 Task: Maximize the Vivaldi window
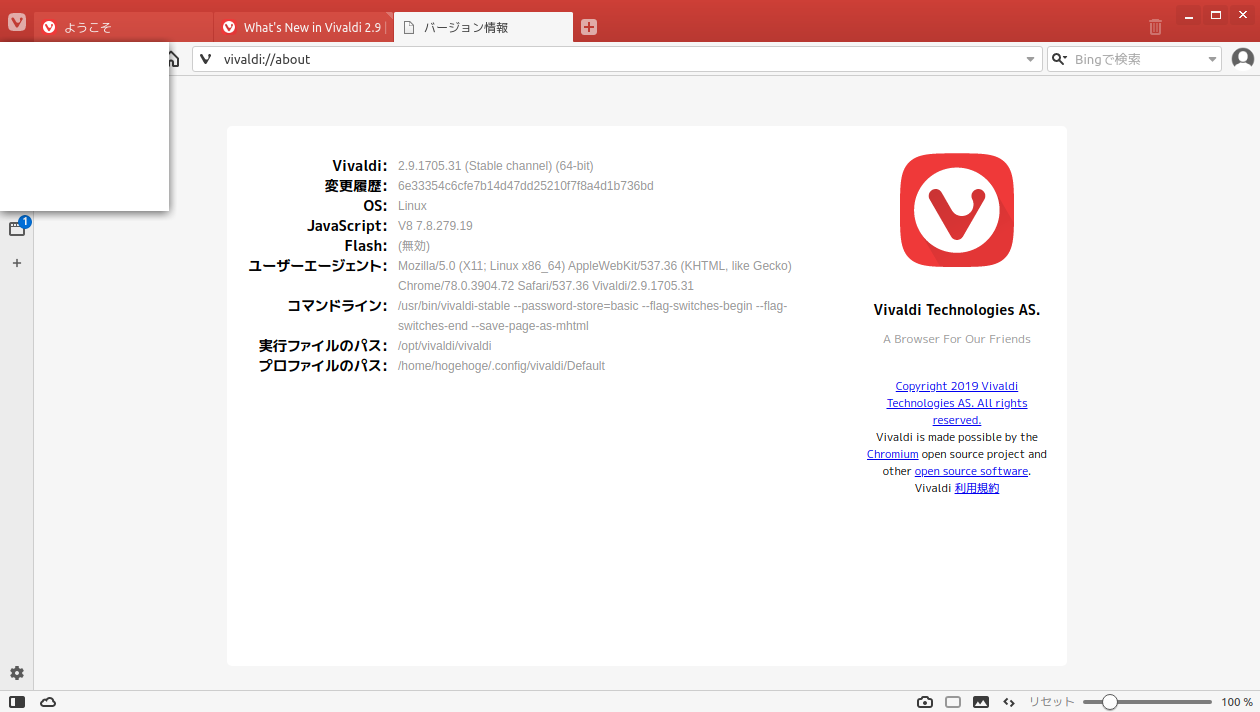1216,15
